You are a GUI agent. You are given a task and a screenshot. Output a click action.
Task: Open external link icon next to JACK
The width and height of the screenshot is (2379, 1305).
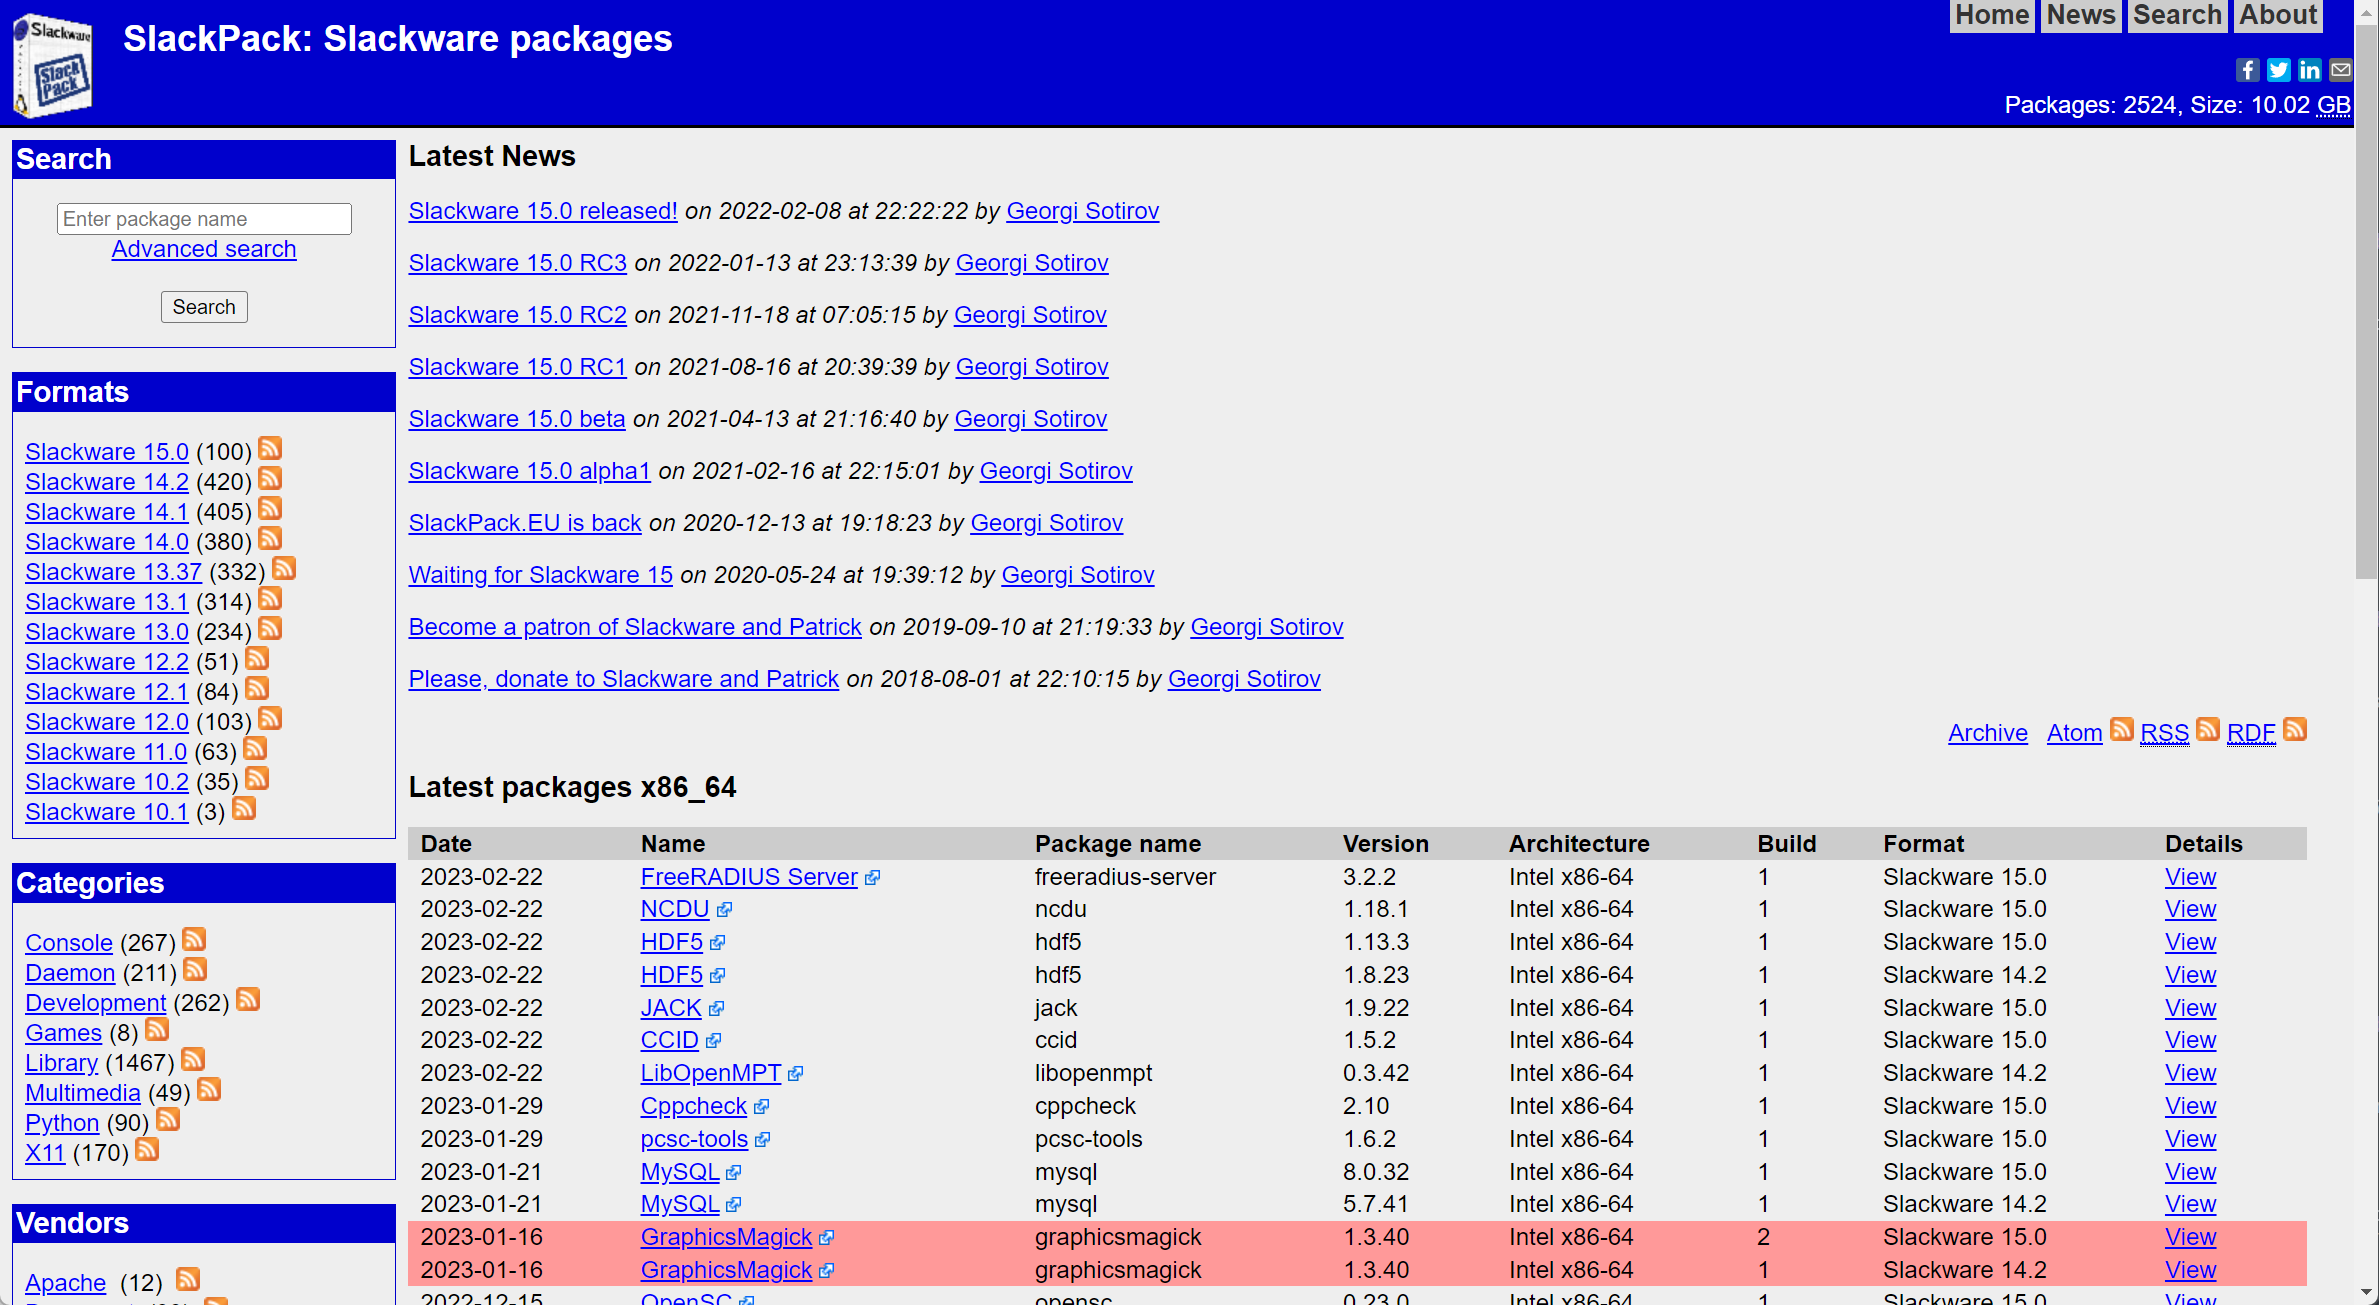tap(716, 1009)
